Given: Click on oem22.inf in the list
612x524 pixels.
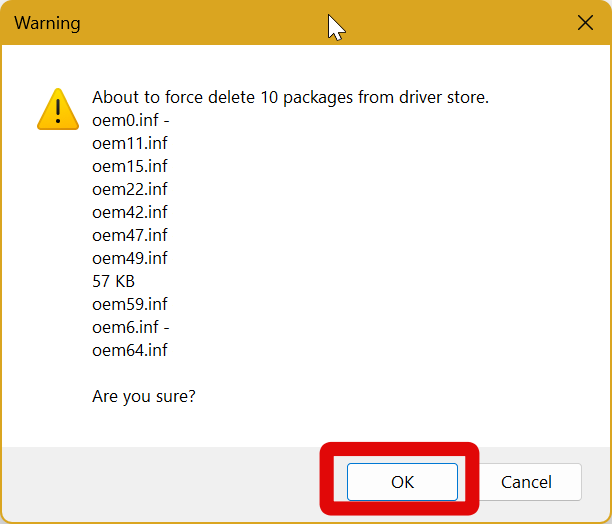Looking at the screenshot, I should point(129,189).
